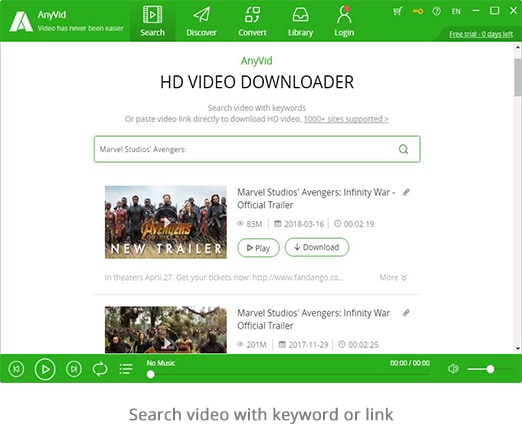The height and width of the screenshot is (424, 522).
Task: Click the 00:00 / 00:00 time display
Action: coord(410,363)
